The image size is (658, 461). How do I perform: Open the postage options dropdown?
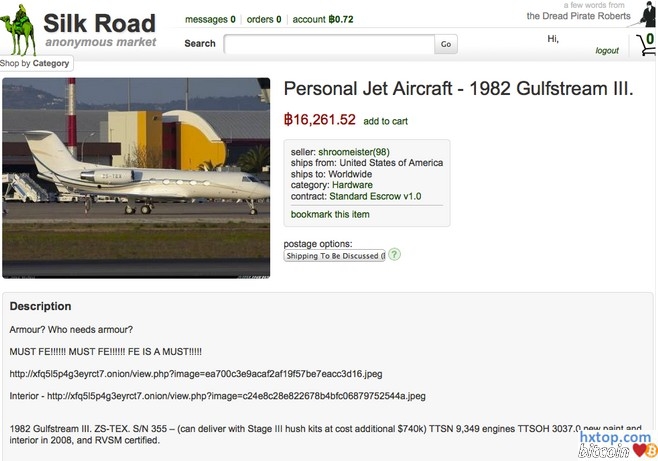tap(334, 256)
